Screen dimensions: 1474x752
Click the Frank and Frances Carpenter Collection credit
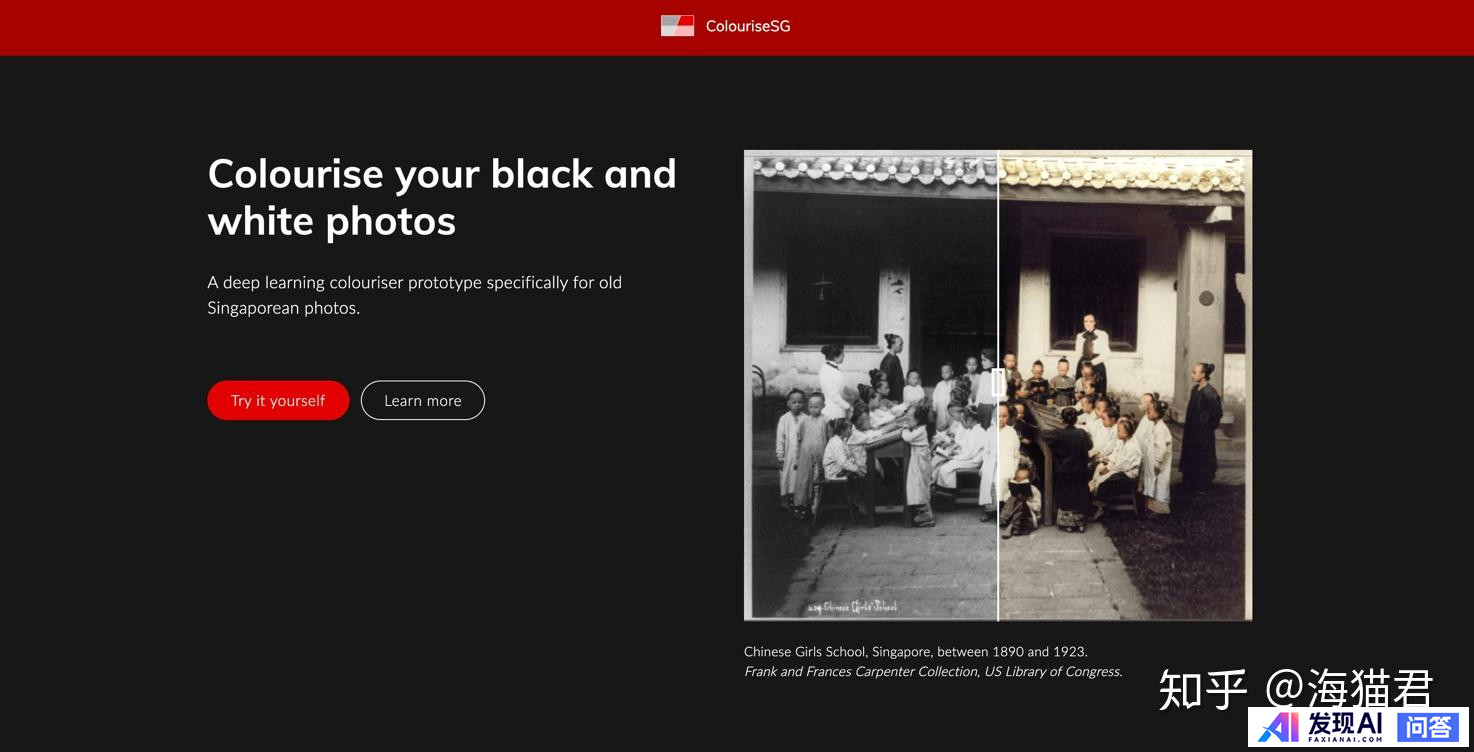[933, 671]
